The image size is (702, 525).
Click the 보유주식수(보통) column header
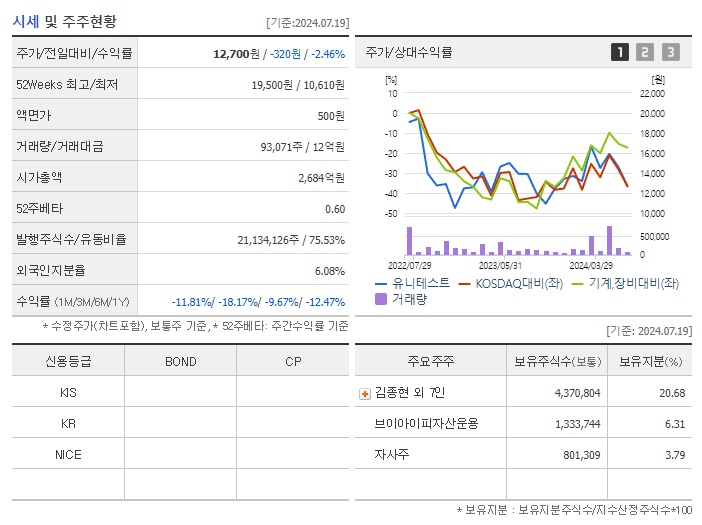point(557,361)
